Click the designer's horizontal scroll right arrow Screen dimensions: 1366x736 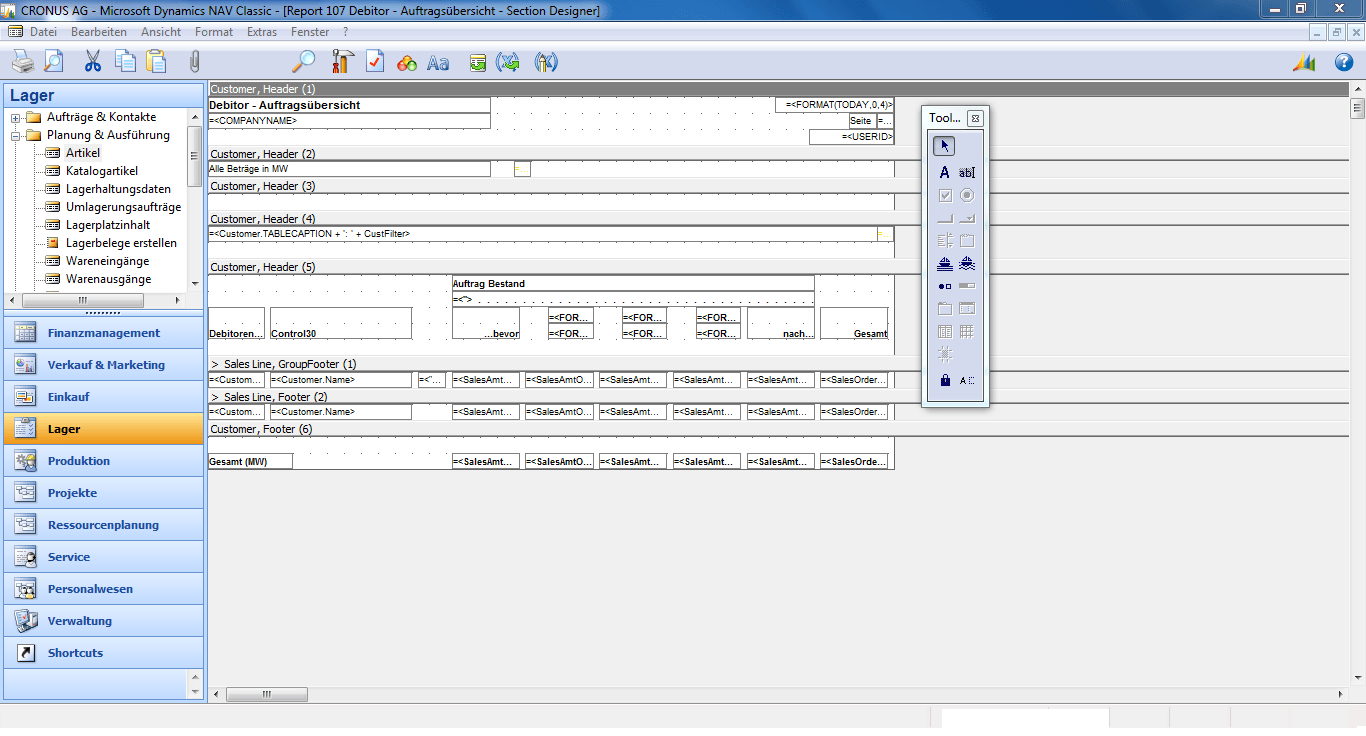1341,694
